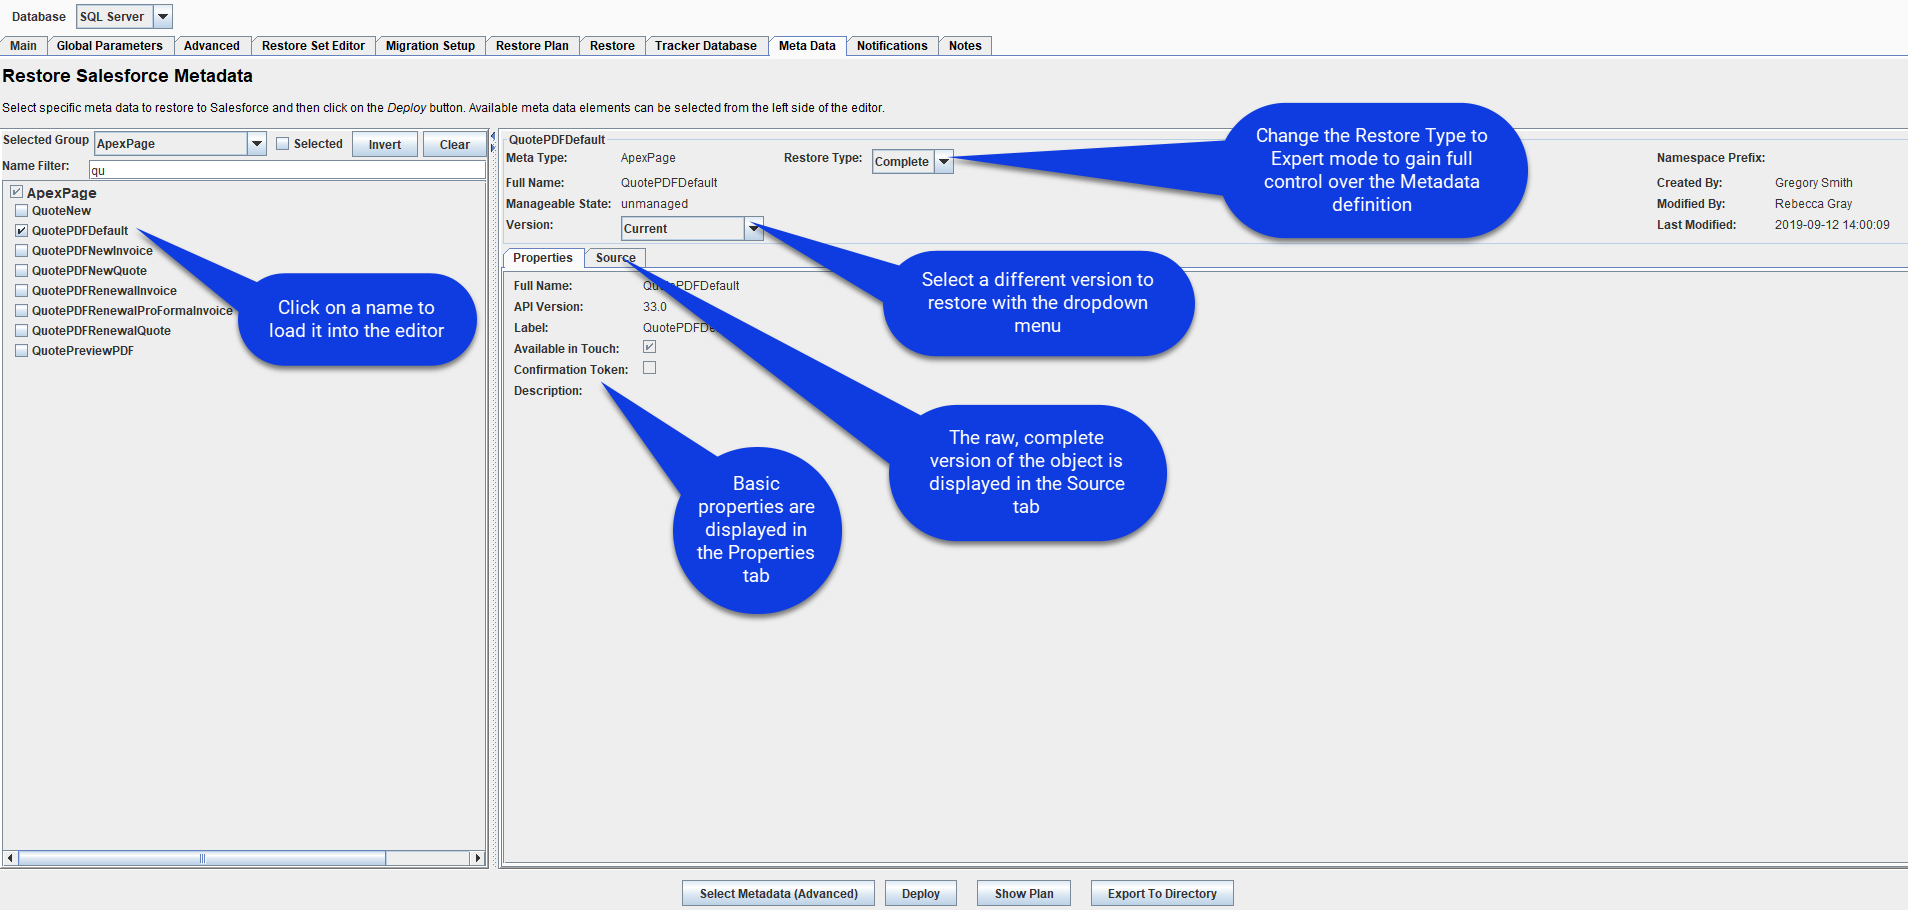Click the Clear button

coord(455,144)
